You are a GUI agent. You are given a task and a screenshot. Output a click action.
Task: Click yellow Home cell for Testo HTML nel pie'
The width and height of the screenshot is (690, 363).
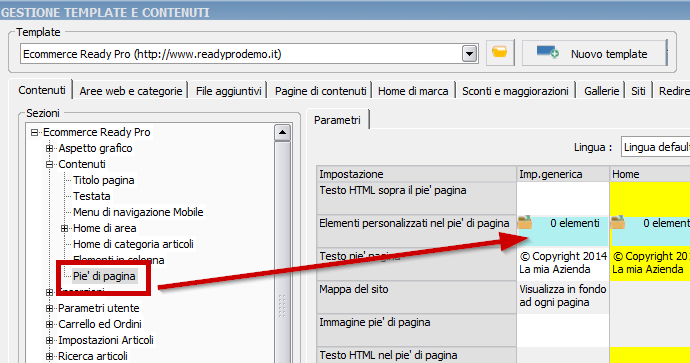(x=650, y=355)
